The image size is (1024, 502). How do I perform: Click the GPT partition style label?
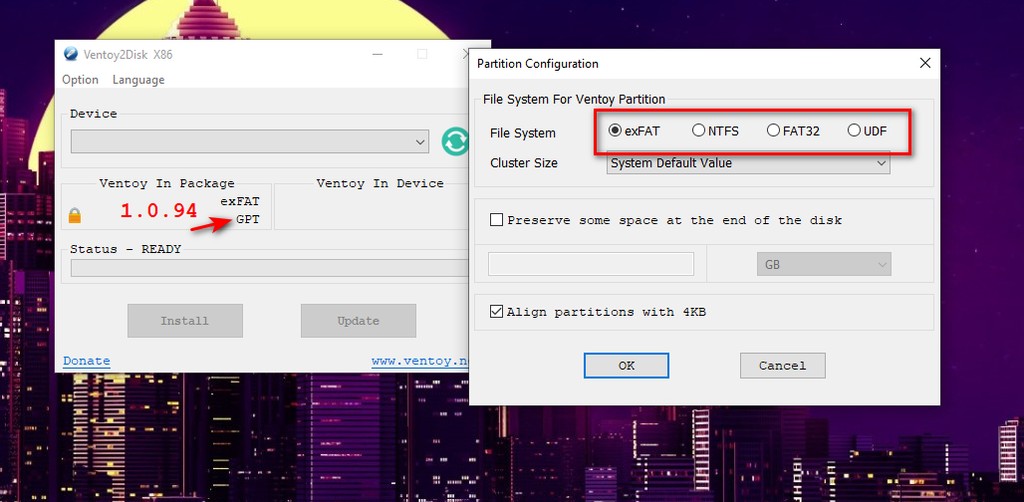click(248, 219)
